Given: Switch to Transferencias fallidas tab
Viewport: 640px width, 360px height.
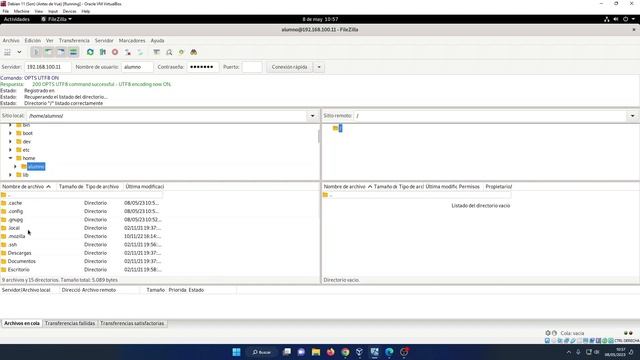Looking at the screenshot, I should pyautogui.click(x=70, y=323).
